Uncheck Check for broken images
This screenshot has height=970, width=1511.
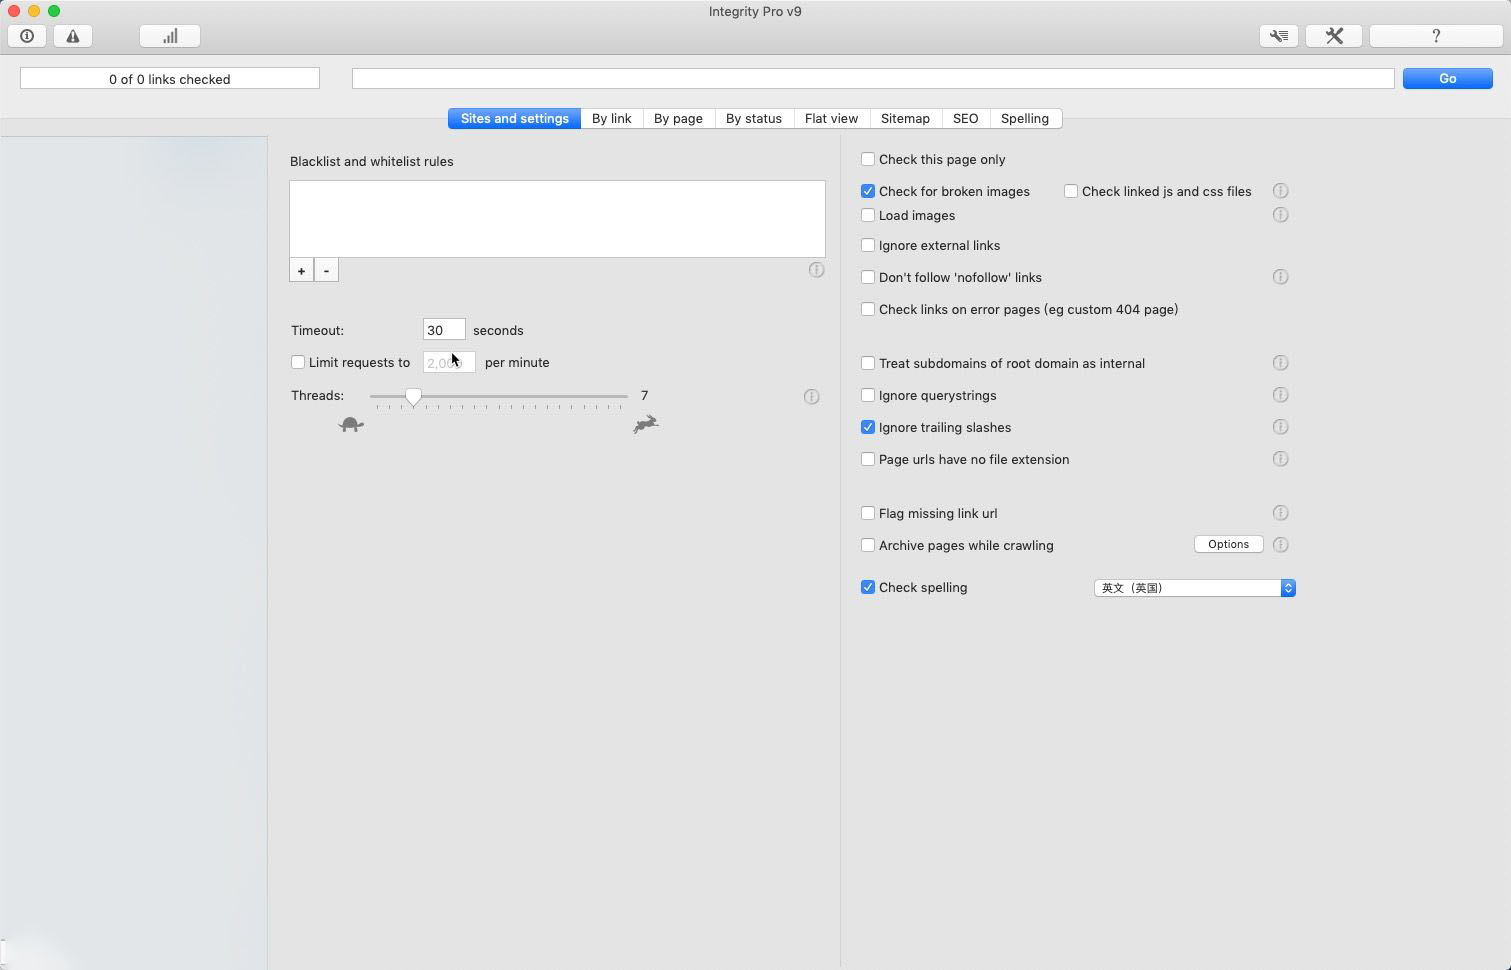[x=868, y=191]
